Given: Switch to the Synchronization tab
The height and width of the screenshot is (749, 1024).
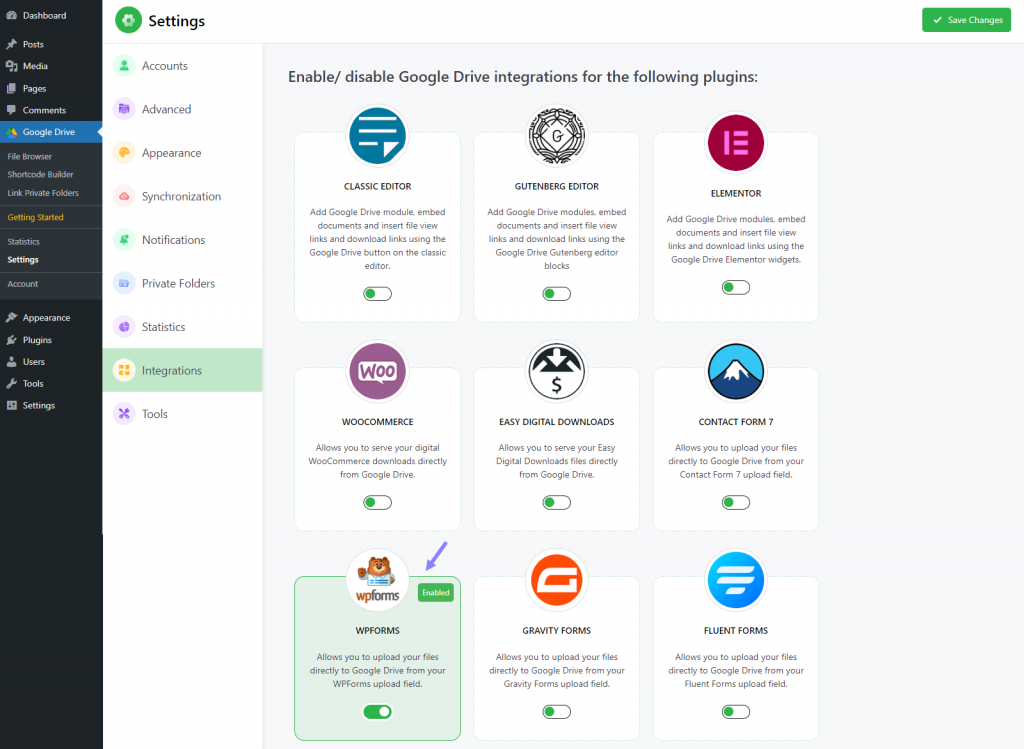Looking at the screenshot, I should pos(183,196).
